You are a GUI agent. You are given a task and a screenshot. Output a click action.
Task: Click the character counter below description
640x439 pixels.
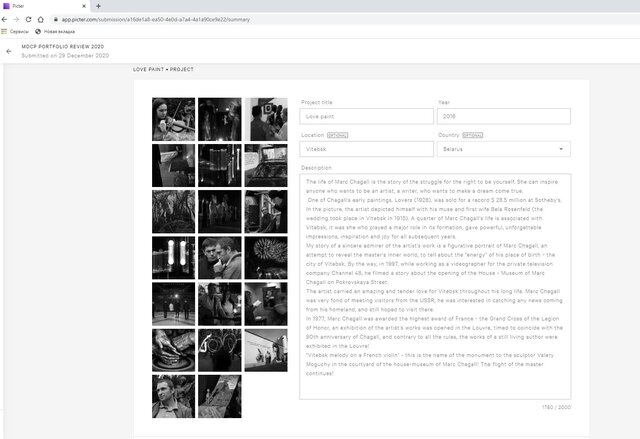coord(556,407)
